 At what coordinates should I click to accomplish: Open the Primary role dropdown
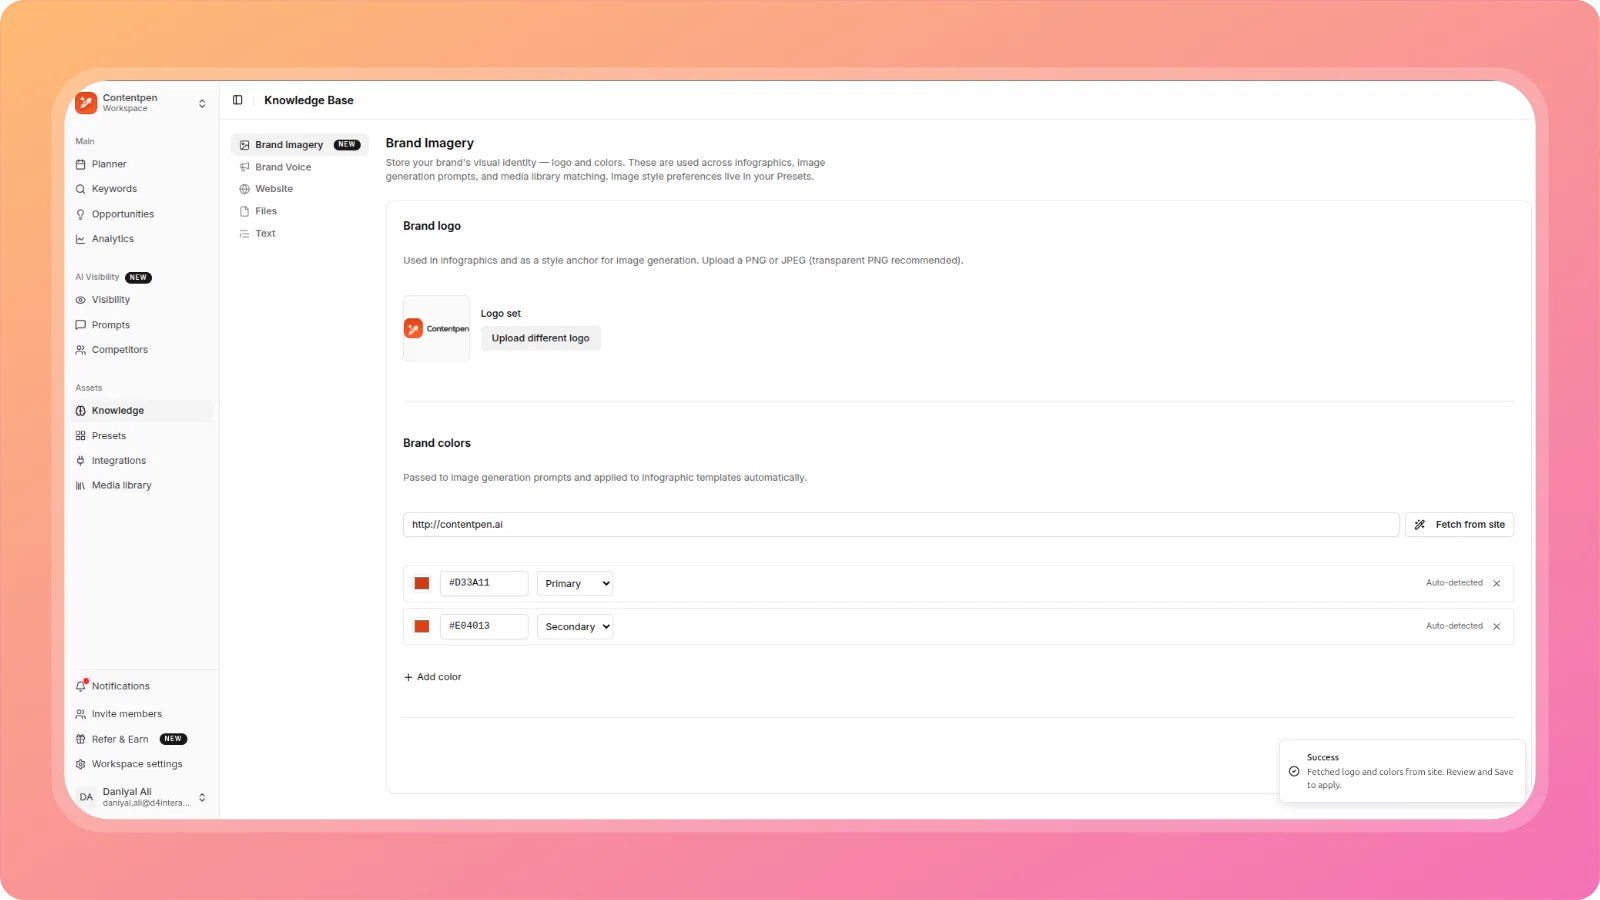coord(575,583)
